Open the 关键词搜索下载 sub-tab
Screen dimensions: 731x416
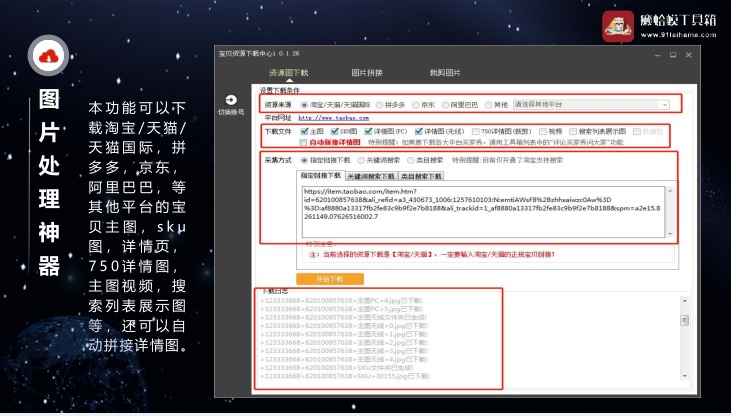pyautogui.click(x=372, y=176)
